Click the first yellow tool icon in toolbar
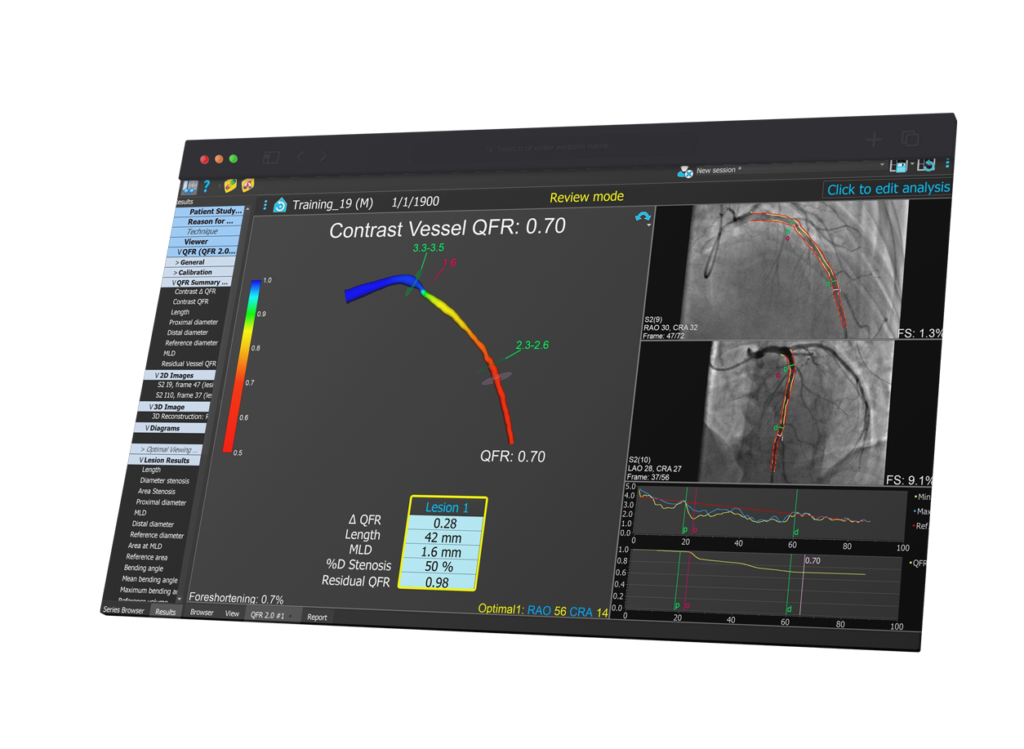 (x=230, y=186)
